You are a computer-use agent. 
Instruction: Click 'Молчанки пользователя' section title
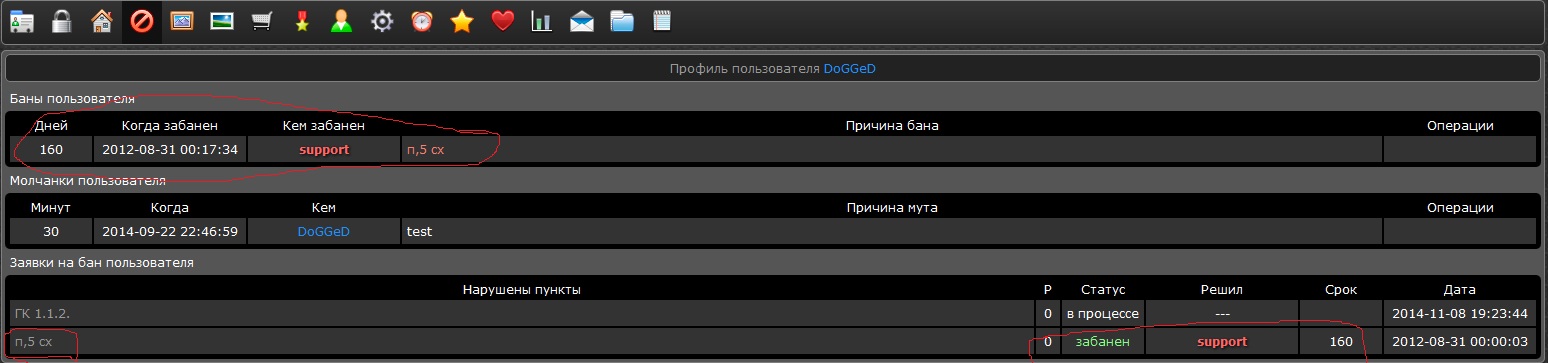pyautogui.click(x=87, y=181)
